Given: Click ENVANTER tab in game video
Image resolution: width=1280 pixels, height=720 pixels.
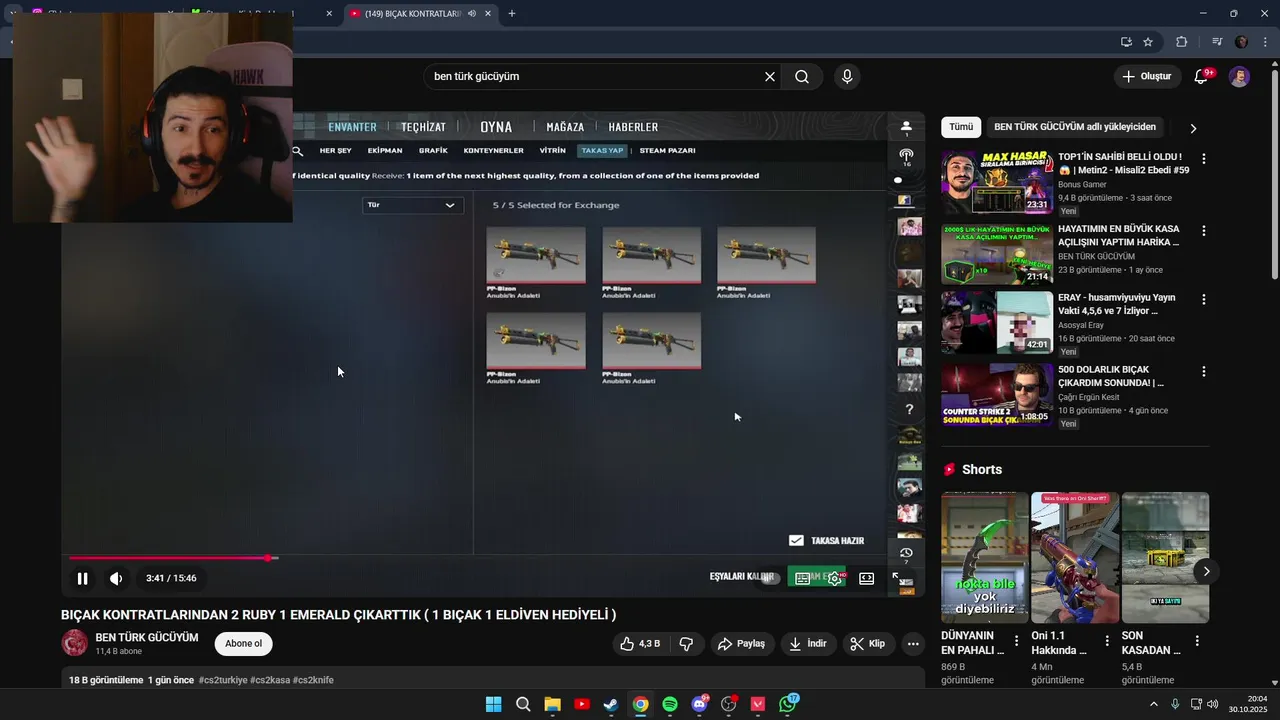Looking at the screenshot, I should (352, 127).
